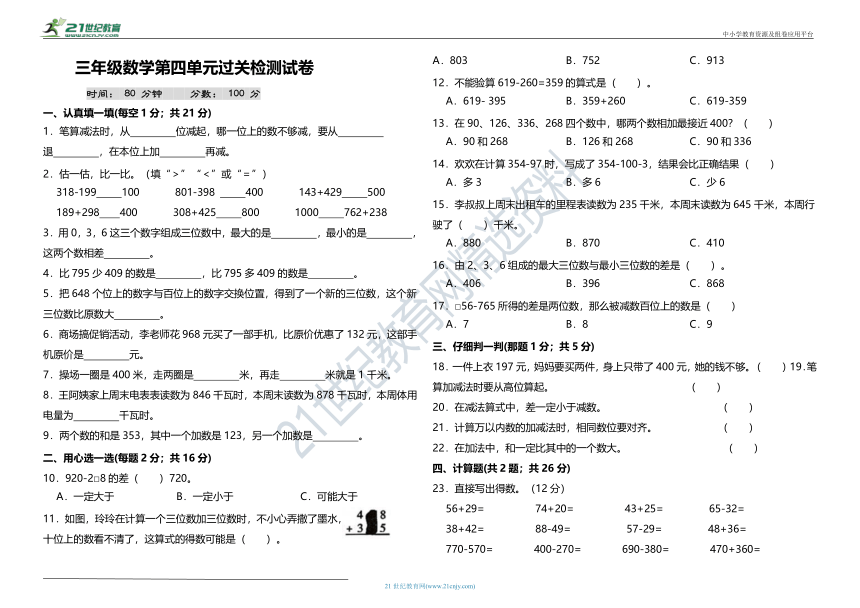Select option "B. 752"
Image resolution: width=860 pixels, height=608 pixels.
(x=583, y=60)
